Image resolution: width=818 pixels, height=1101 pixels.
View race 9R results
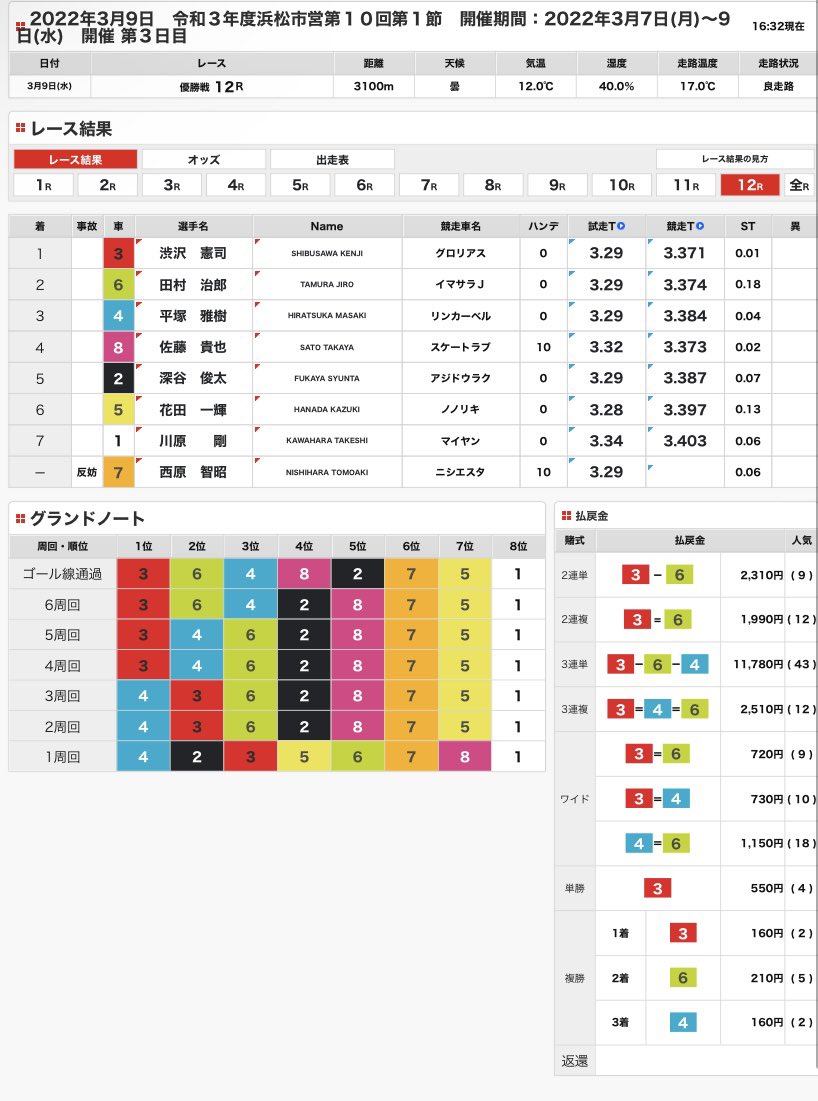tap(556, 185)
